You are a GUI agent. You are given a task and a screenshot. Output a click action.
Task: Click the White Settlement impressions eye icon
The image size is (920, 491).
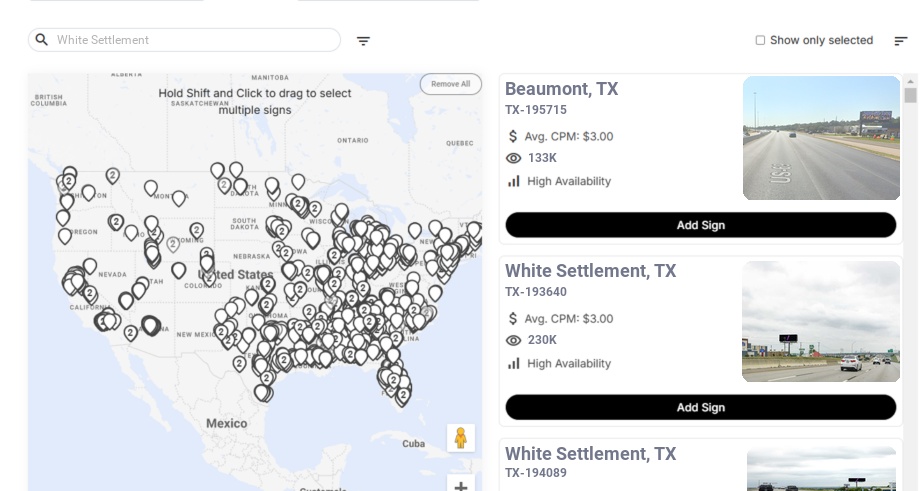514,340
